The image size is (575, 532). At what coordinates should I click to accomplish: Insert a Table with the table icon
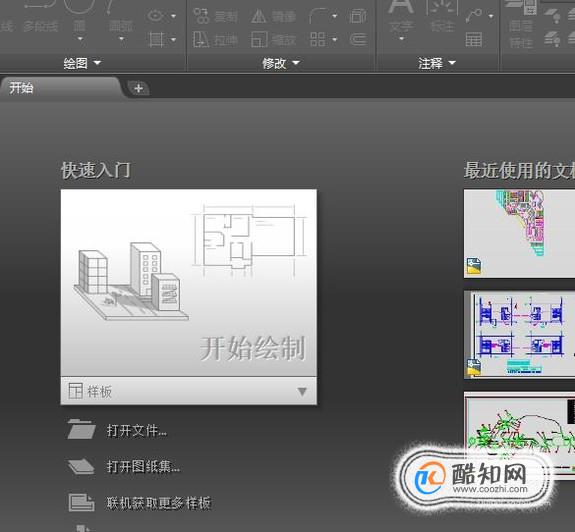click(x=474, y=40)
